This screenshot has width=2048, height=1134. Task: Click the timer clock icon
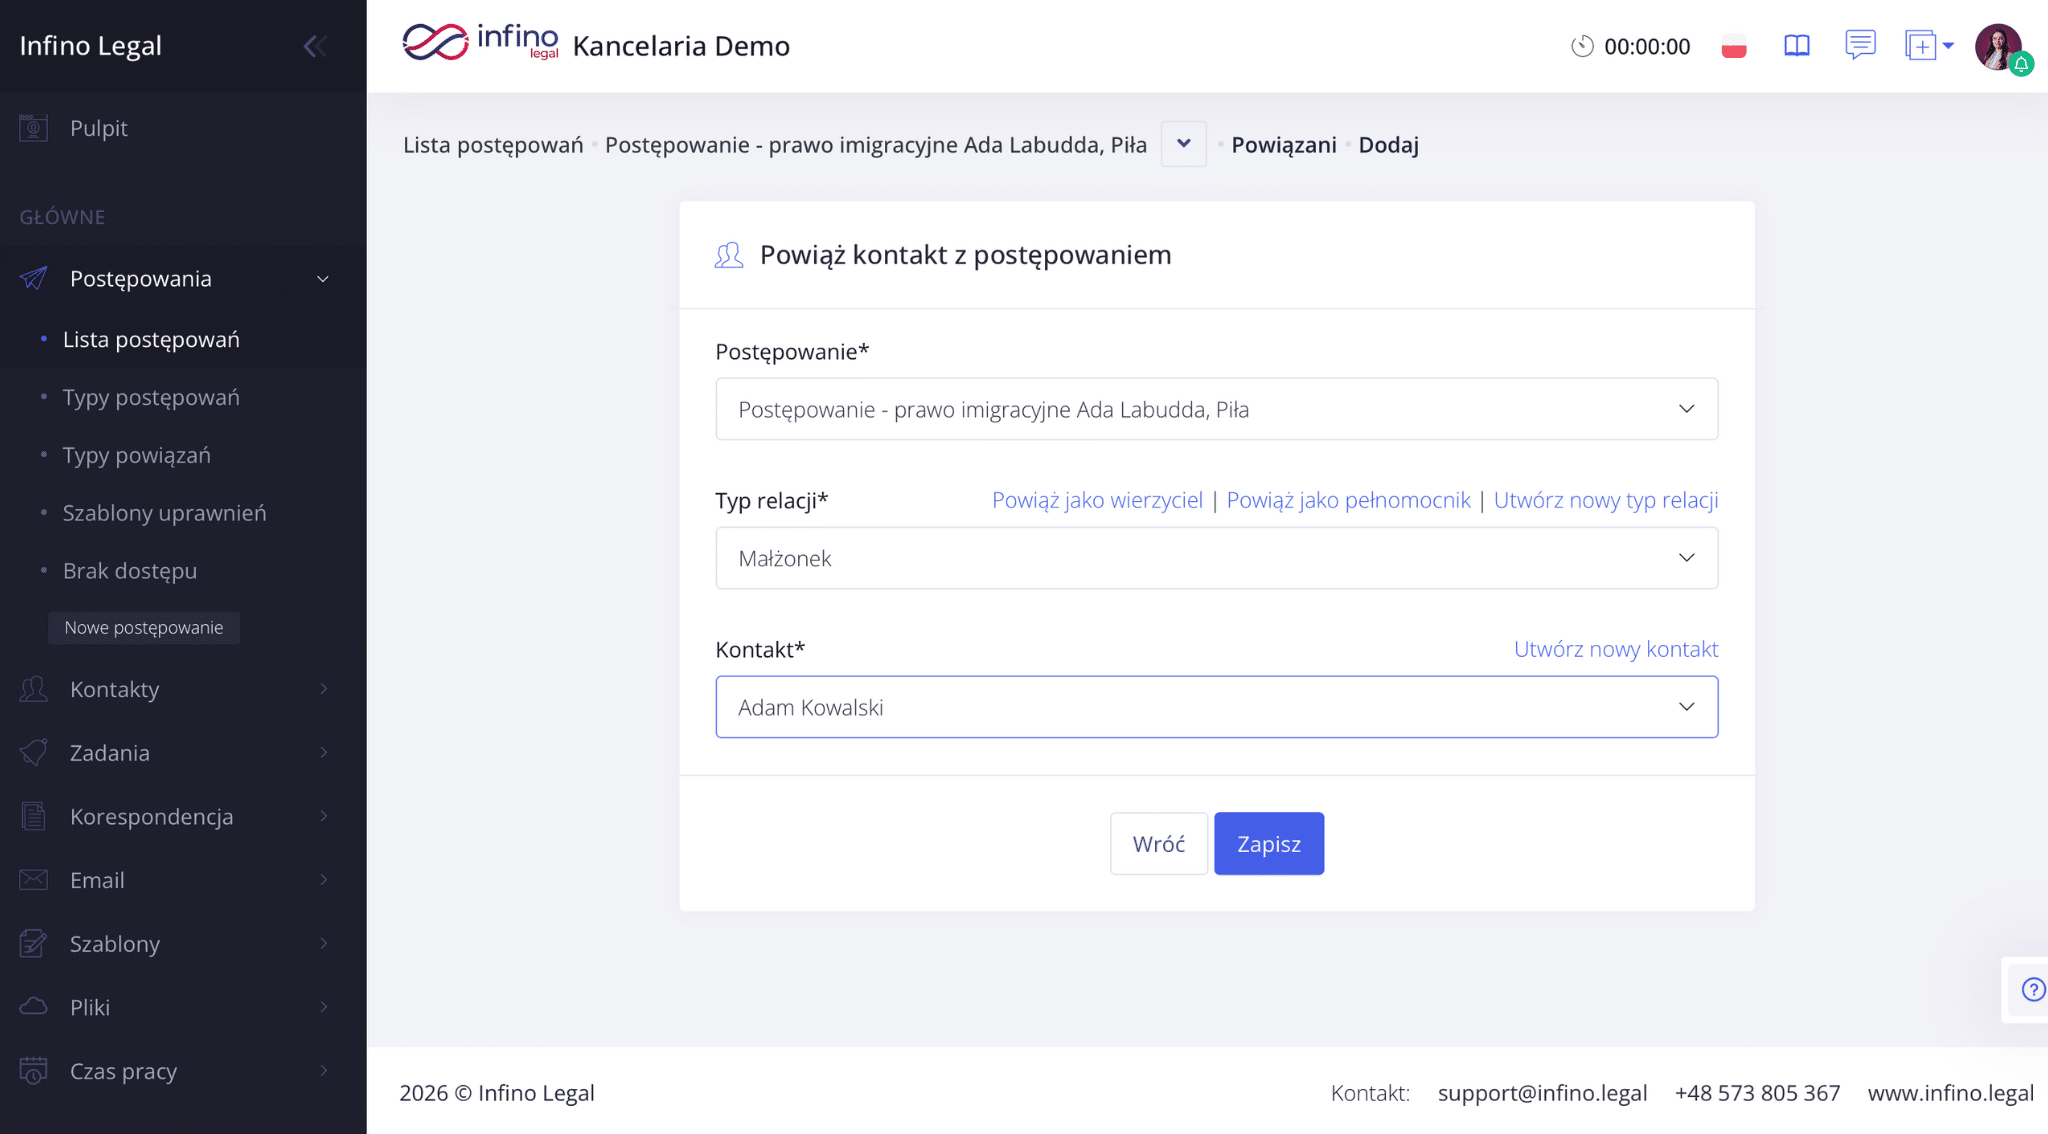pos(1581,46)
